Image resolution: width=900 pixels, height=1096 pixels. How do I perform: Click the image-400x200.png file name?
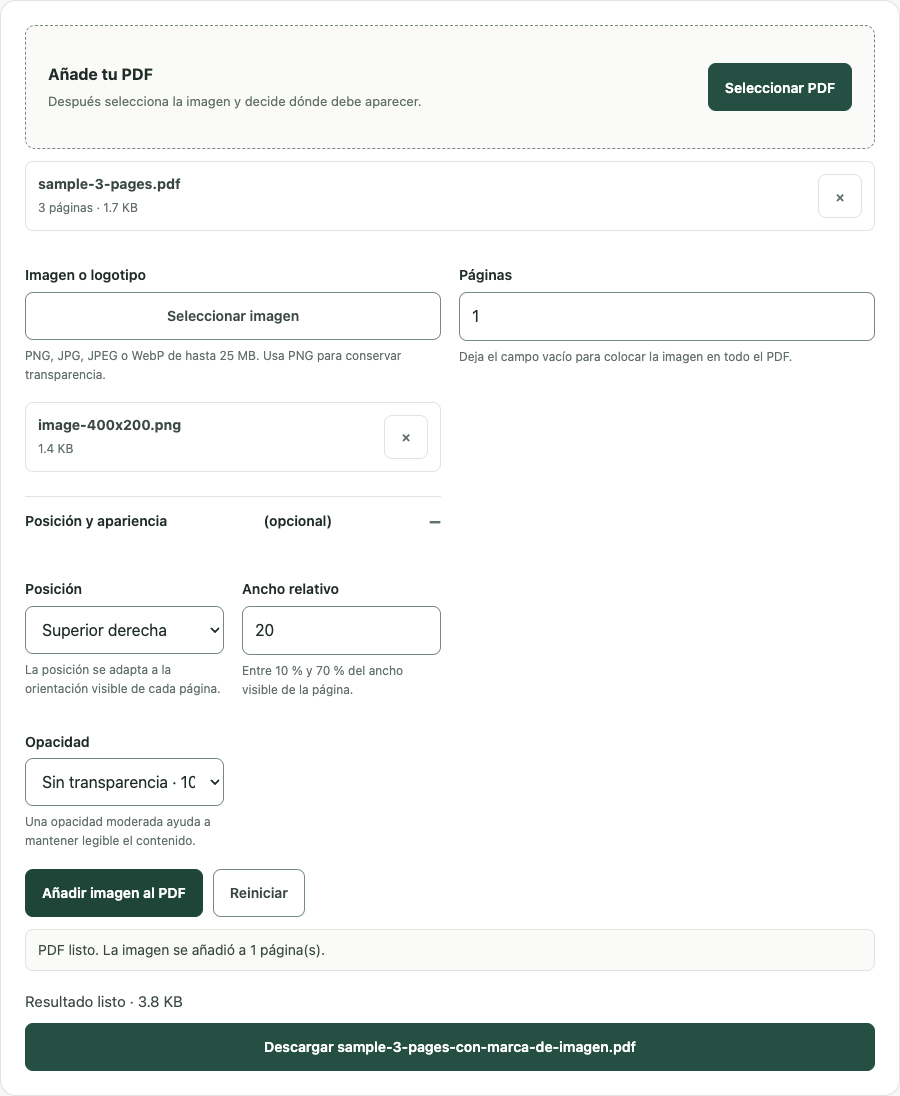[x=109, y=425]
